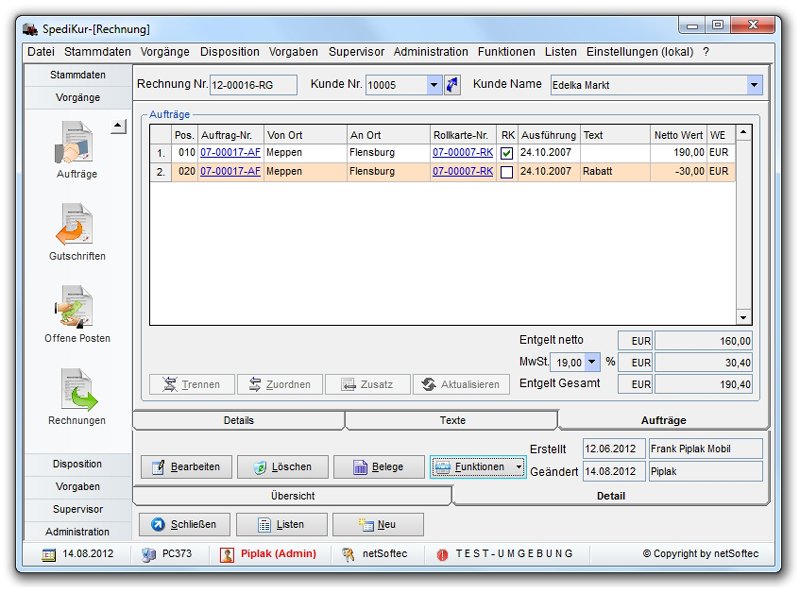Switch to the Details tab
Screen dimensions: 800x593
tap(238, 421)
